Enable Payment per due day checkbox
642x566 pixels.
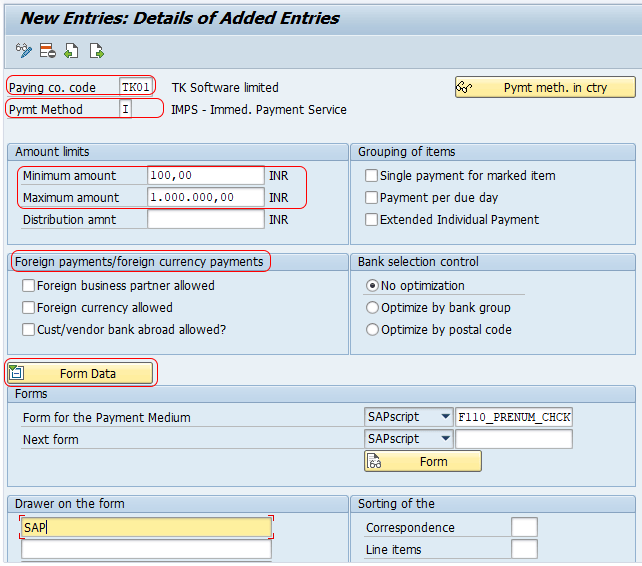click(x=371, y=198)
